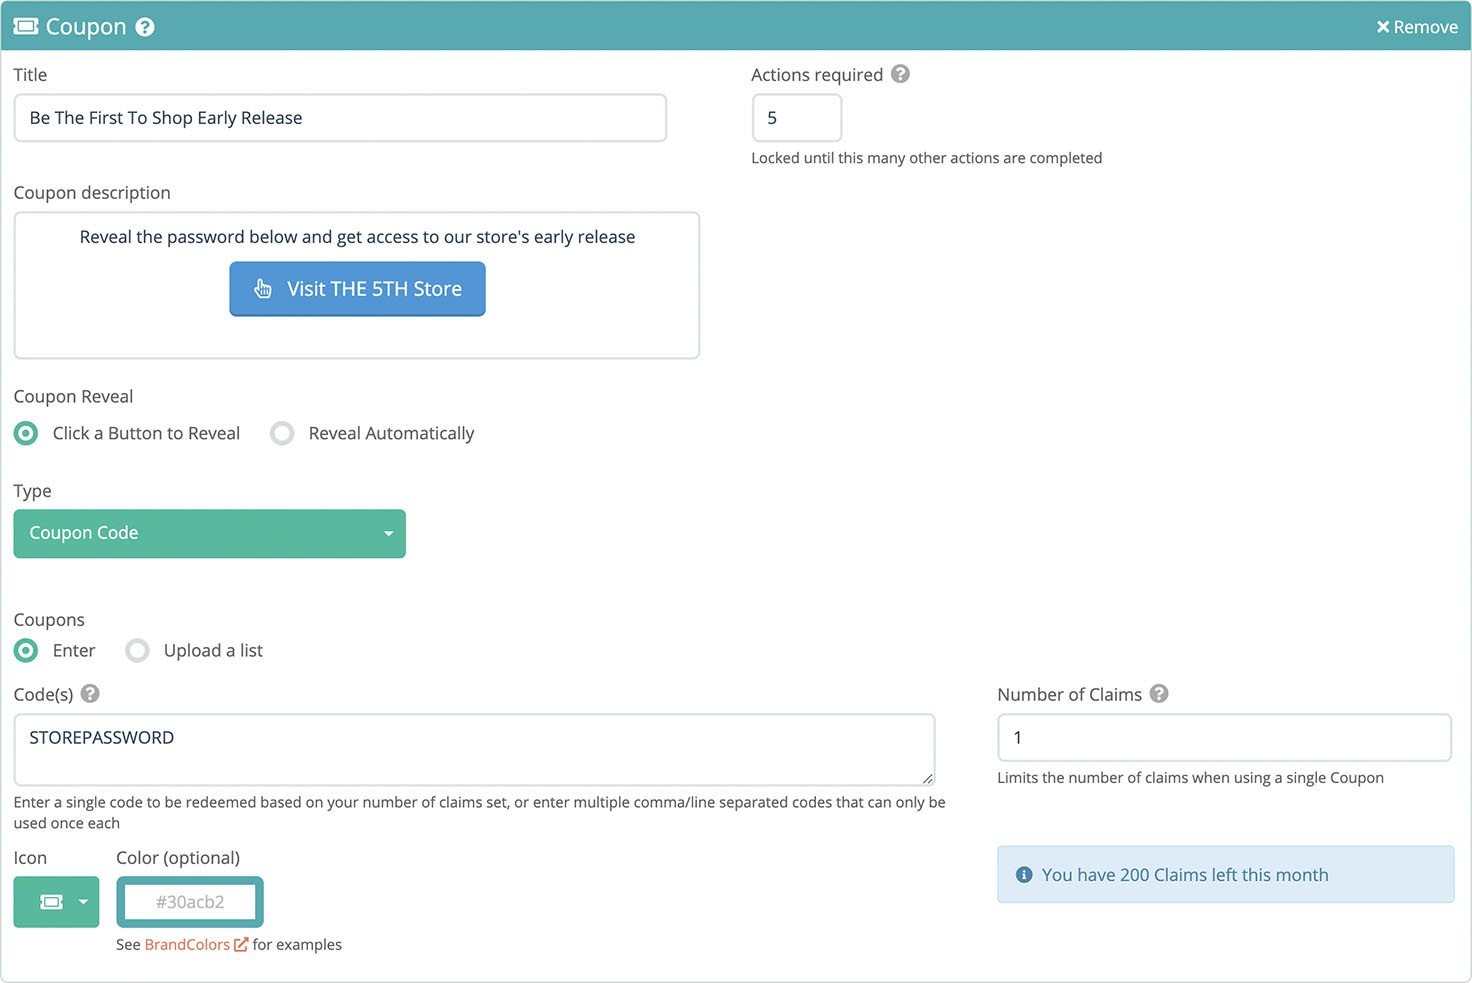Click the color hex value field
This screenshot has width=1472, height=983.
click(189, 901)
